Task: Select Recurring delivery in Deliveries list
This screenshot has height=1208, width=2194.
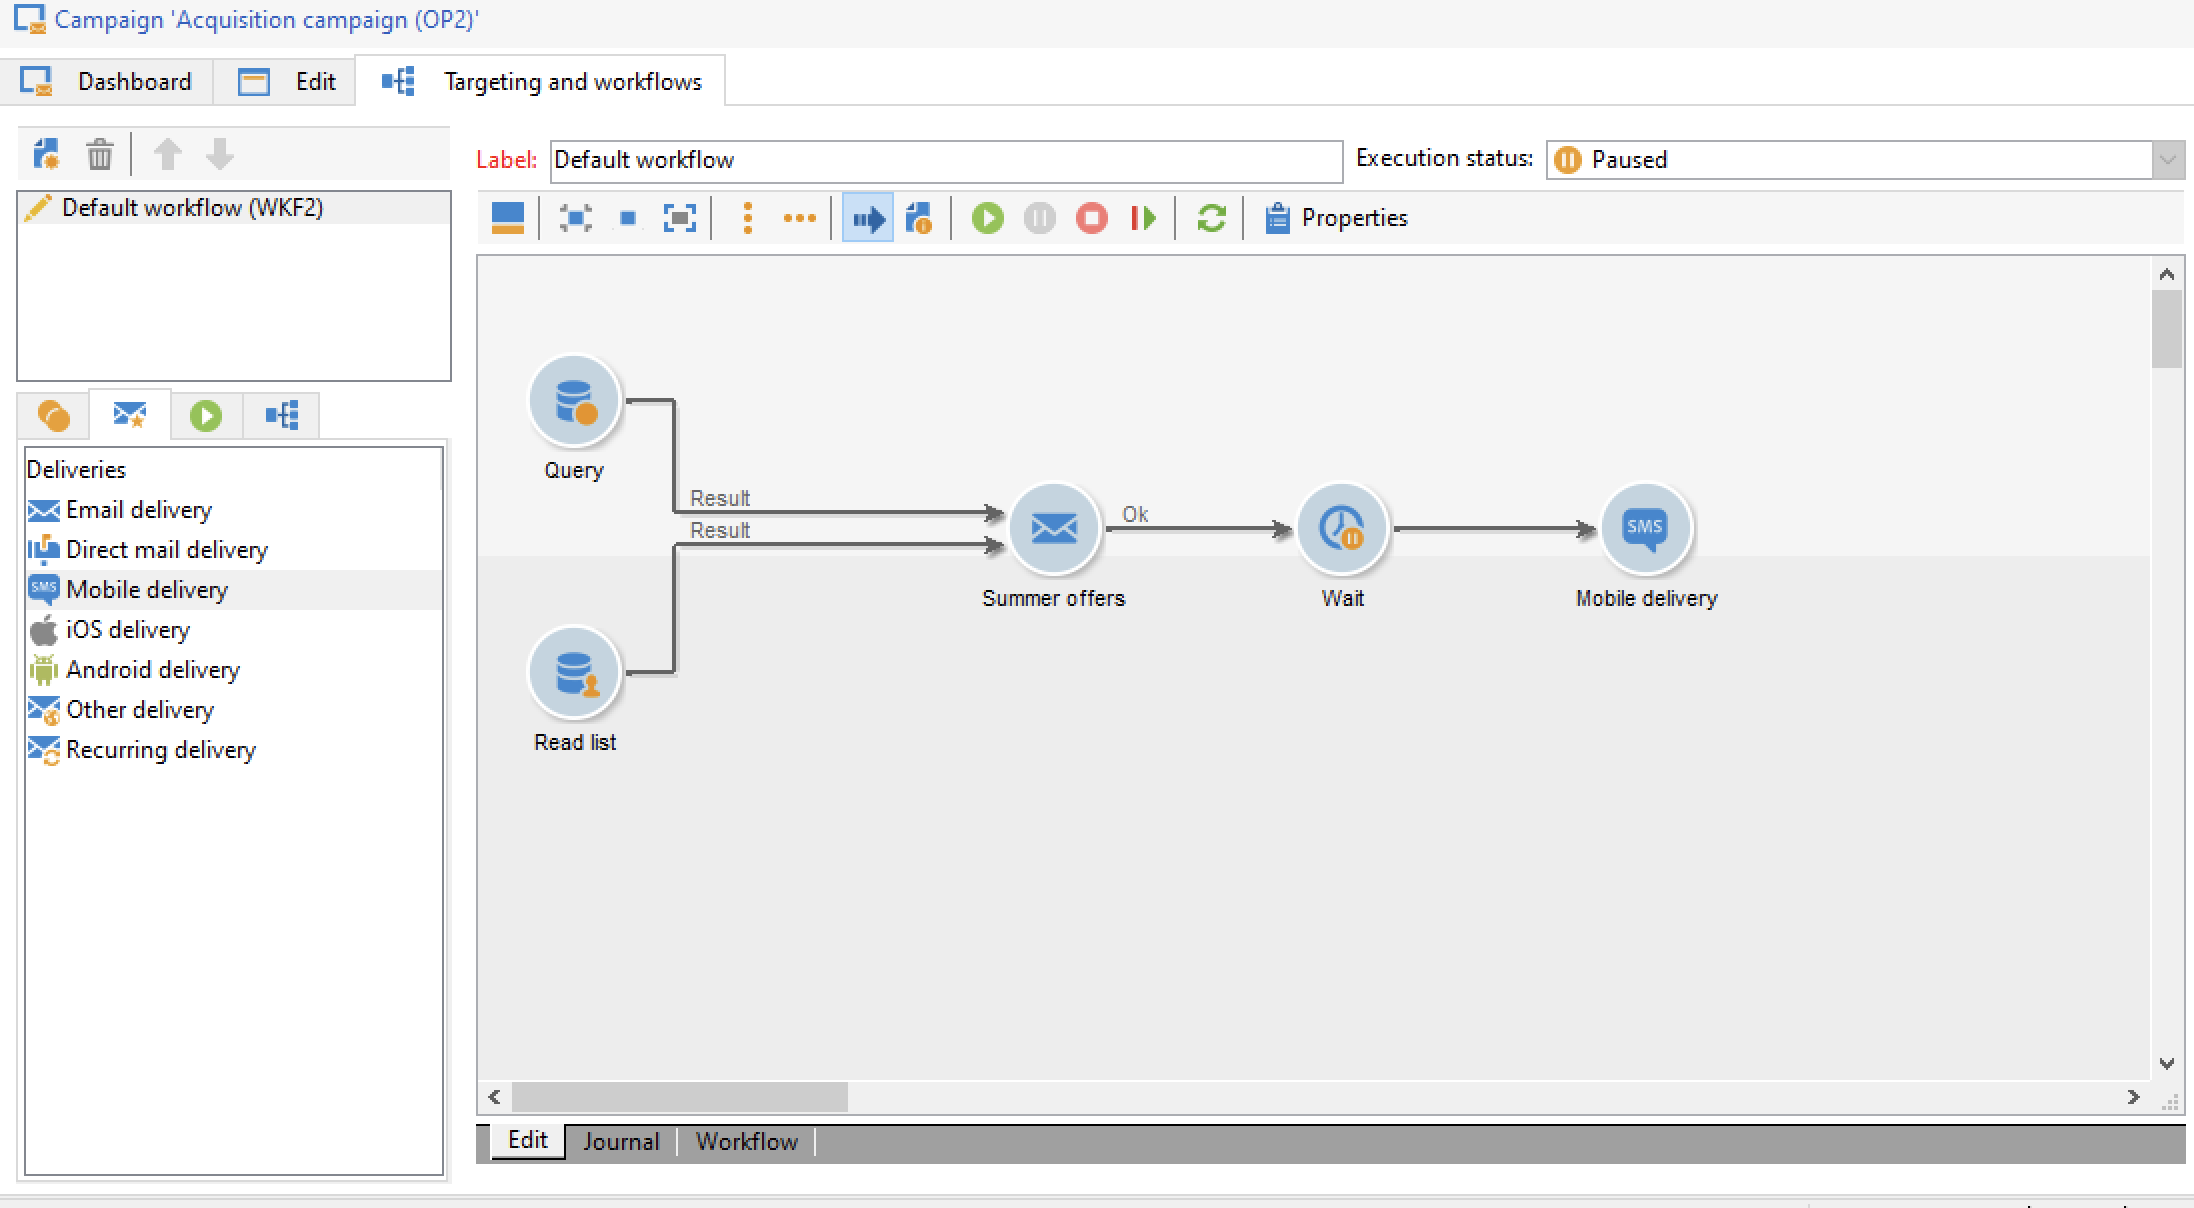Action: point(160,750)
